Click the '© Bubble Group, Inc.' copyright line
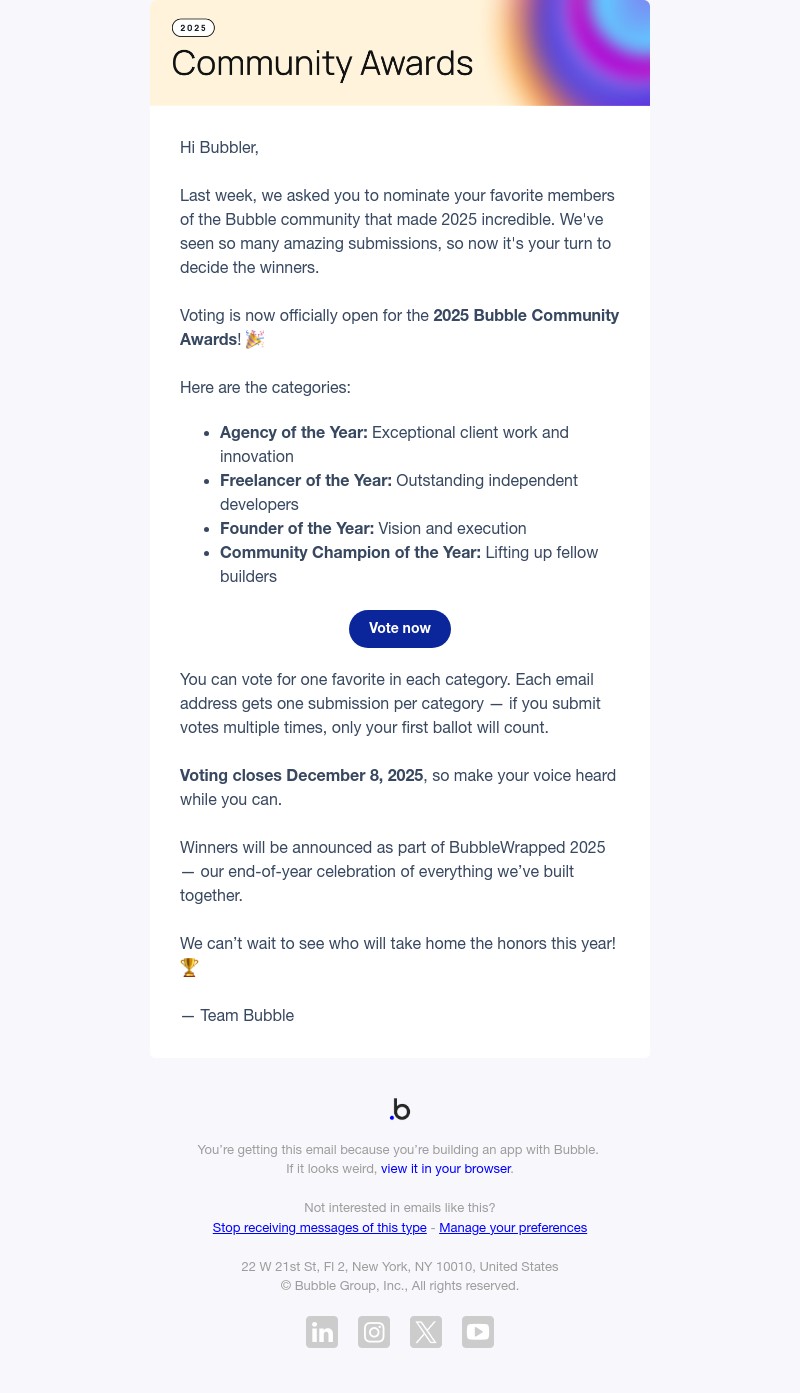Viewport: 800px width, 1393px height. tap(400, 1285)
